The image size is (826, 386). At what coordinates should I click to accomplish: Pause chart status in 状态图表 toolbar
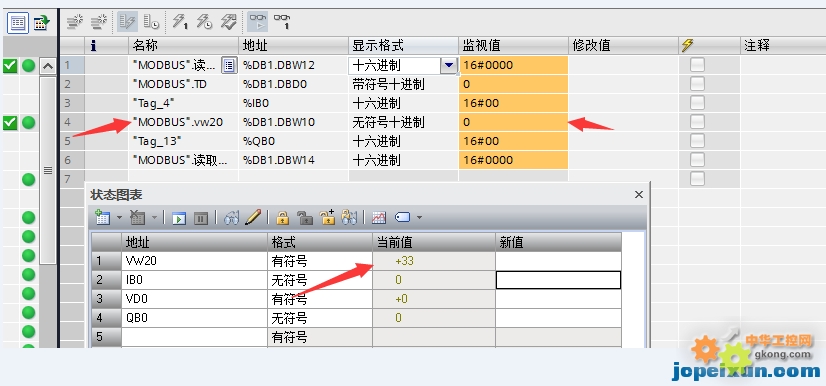point(201,217)
